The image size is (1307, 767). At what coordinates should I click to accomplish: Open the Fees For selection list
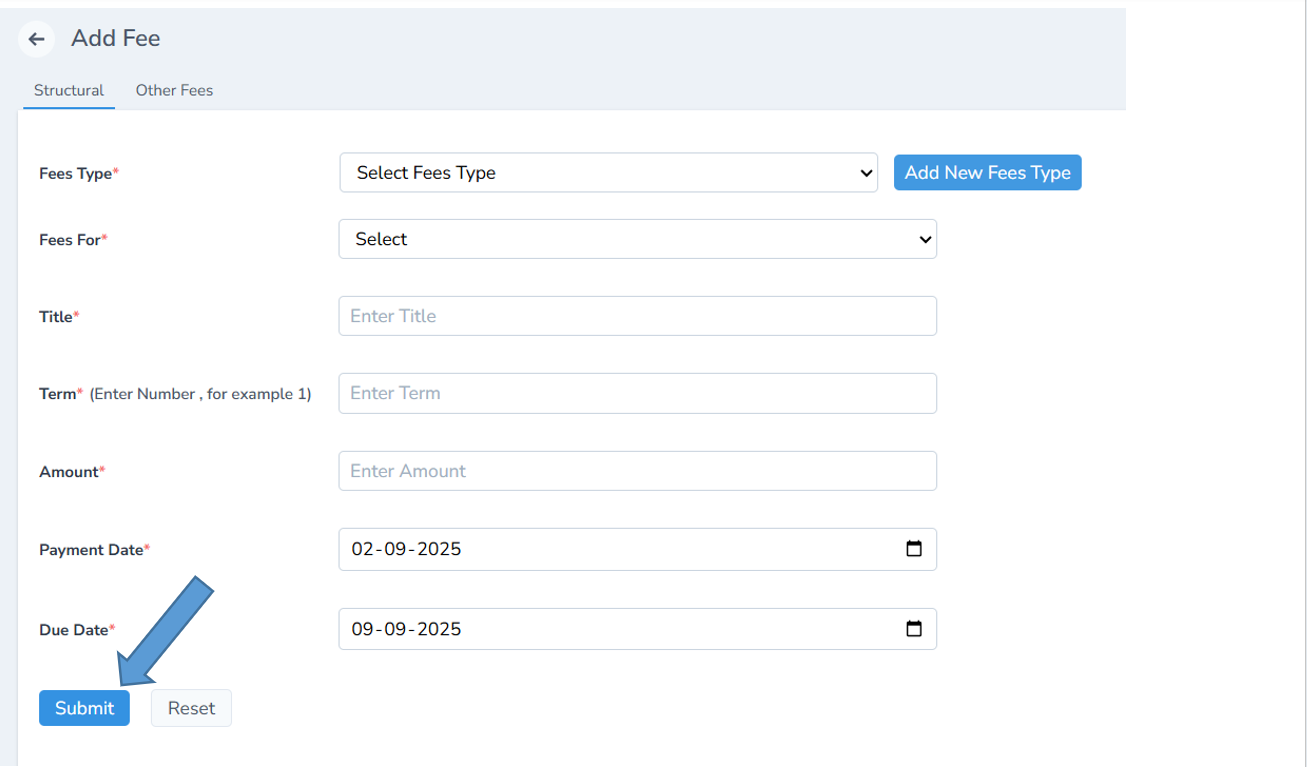tap(637, 238)
